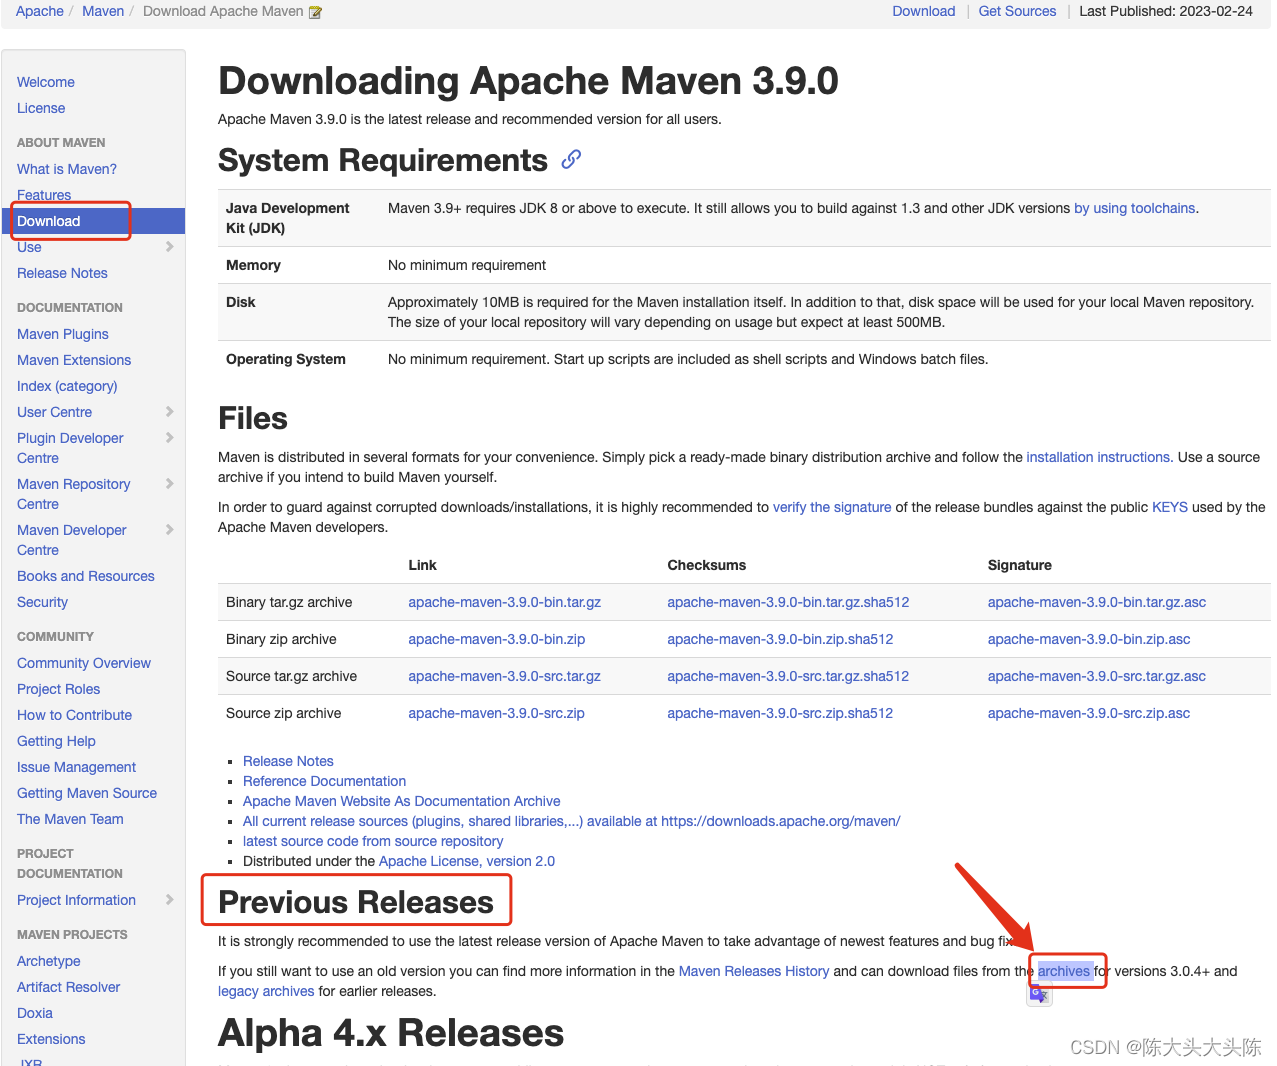Open the public KEYS link
The width and height of the screenshot is (1277, 1066).
click(x=1170, y=507)
